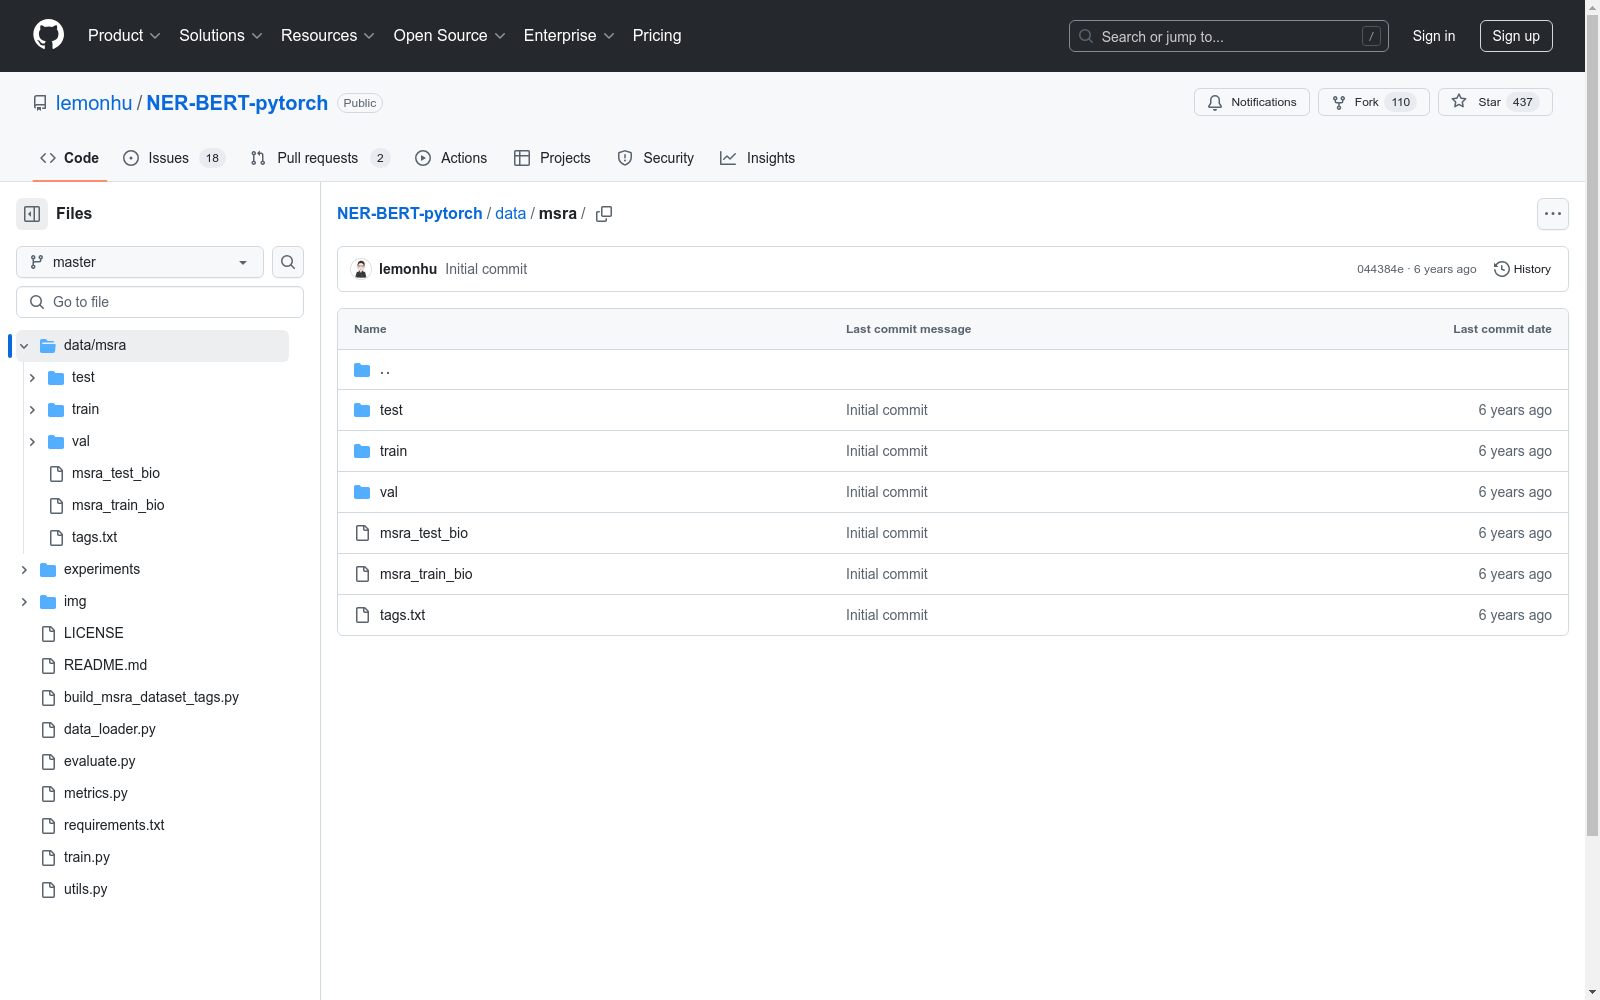Open the 044384e commit hash link
Viewport: 1600px width, 1000px height.
(x=1380, y=269)
